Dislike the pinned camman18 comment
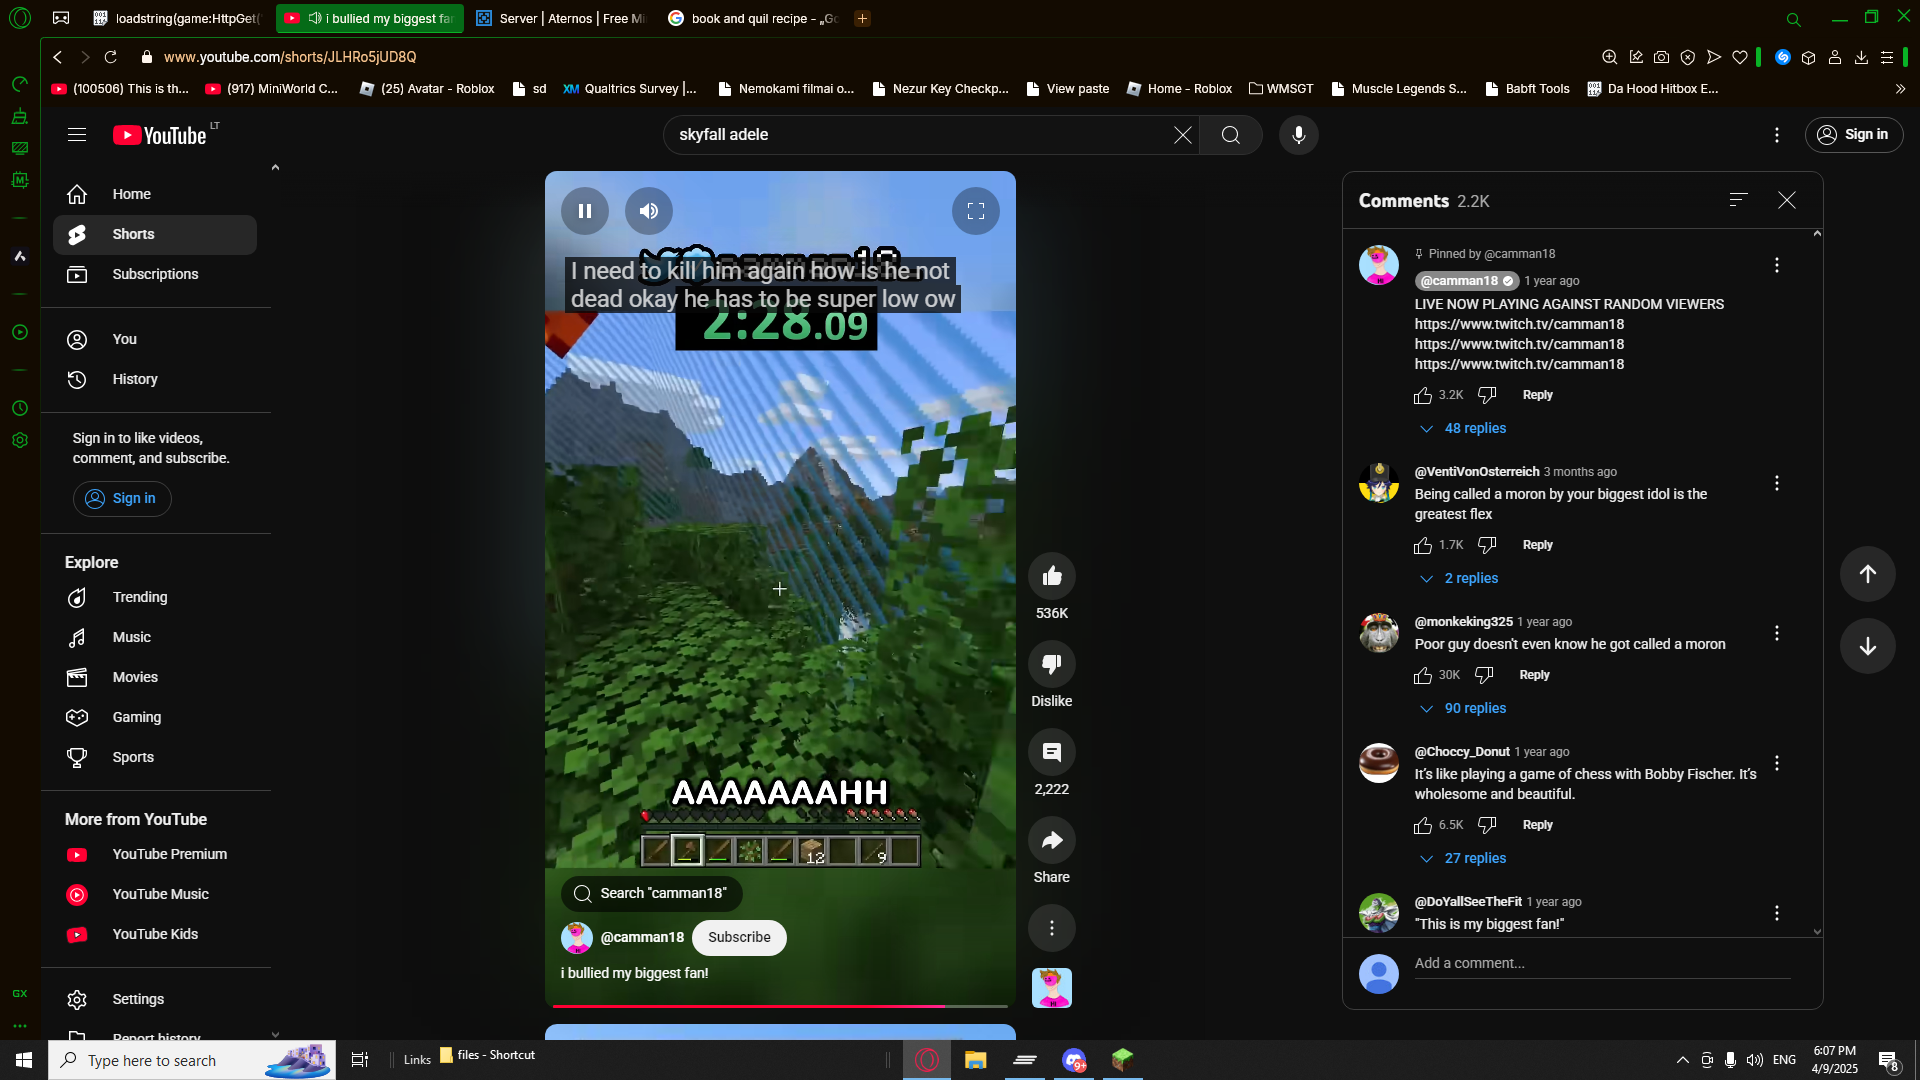This screenshot has width=1920, height=1080. (x=1487, y=395)
